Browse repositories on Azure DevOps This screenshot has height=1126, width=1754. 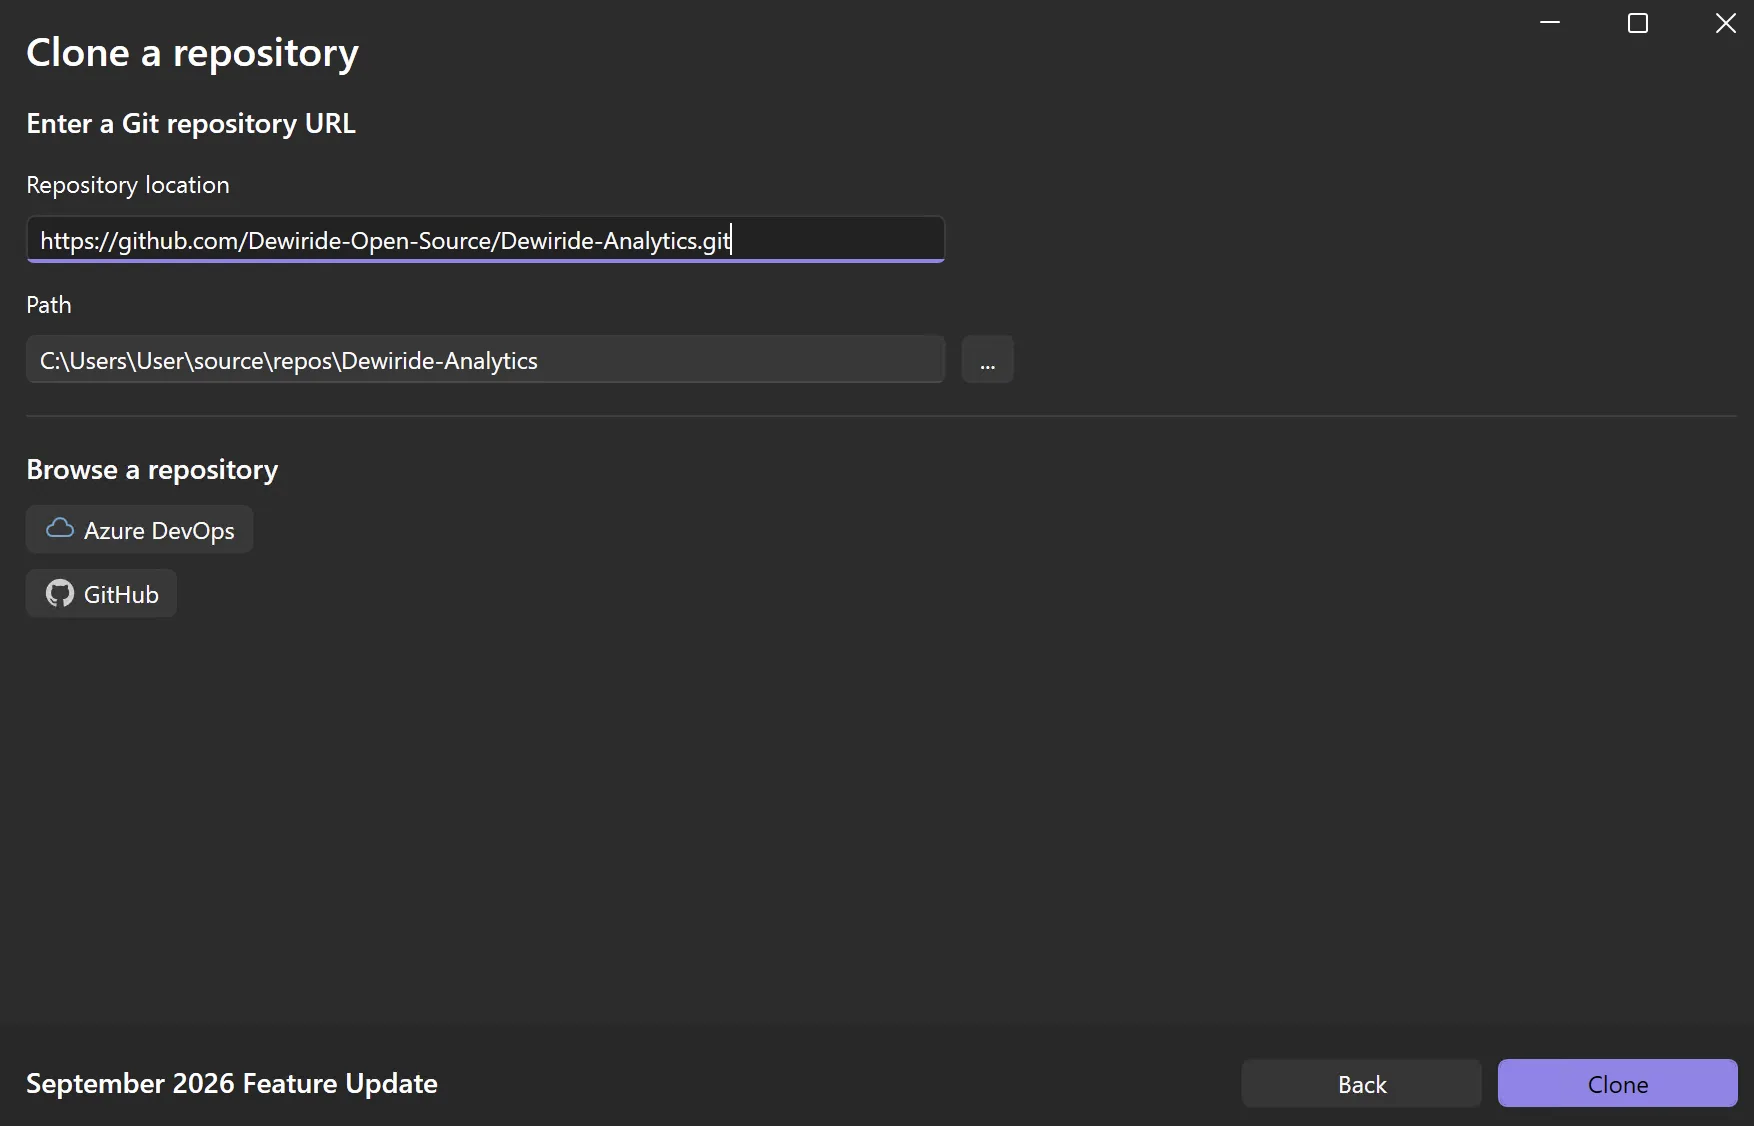coord(139,530)
